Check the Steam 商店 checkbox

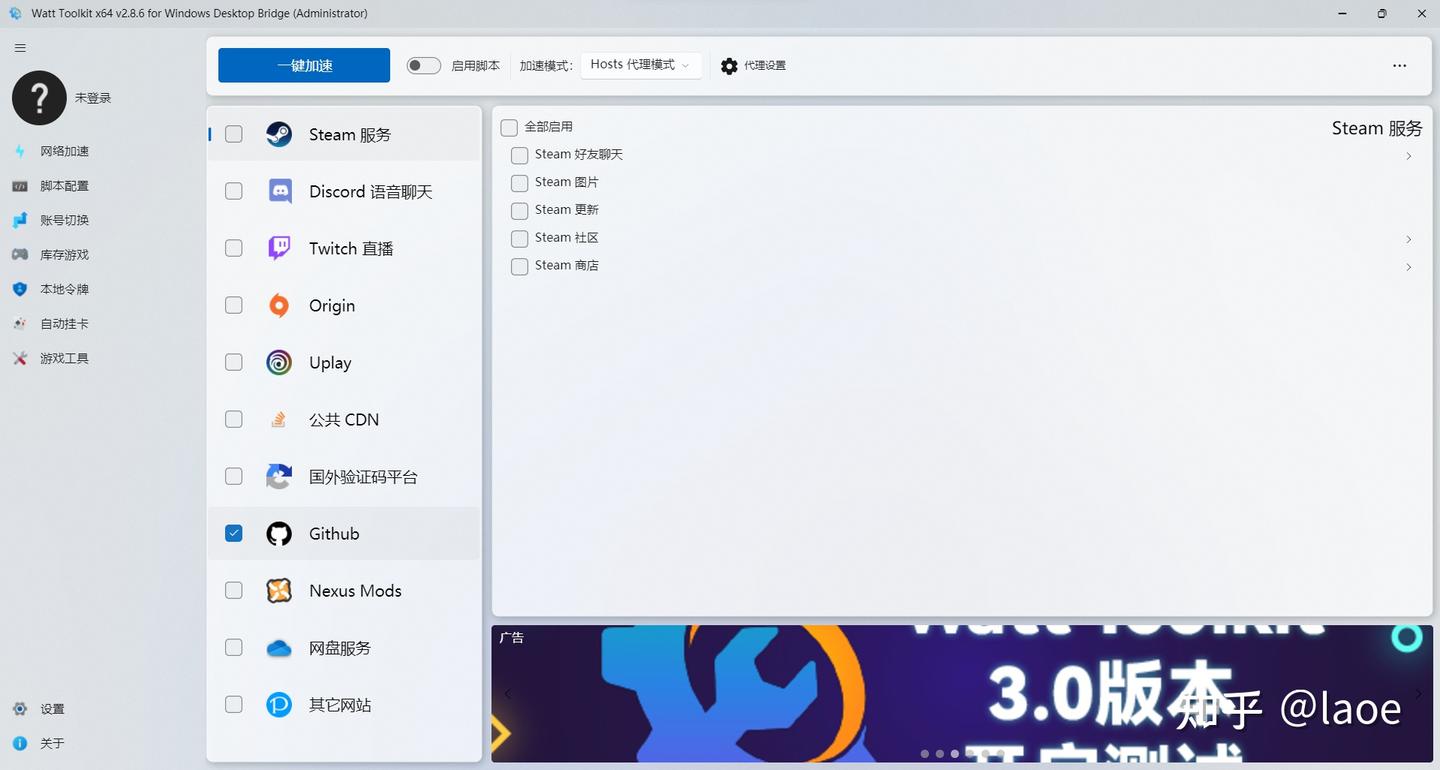point(519,266)
